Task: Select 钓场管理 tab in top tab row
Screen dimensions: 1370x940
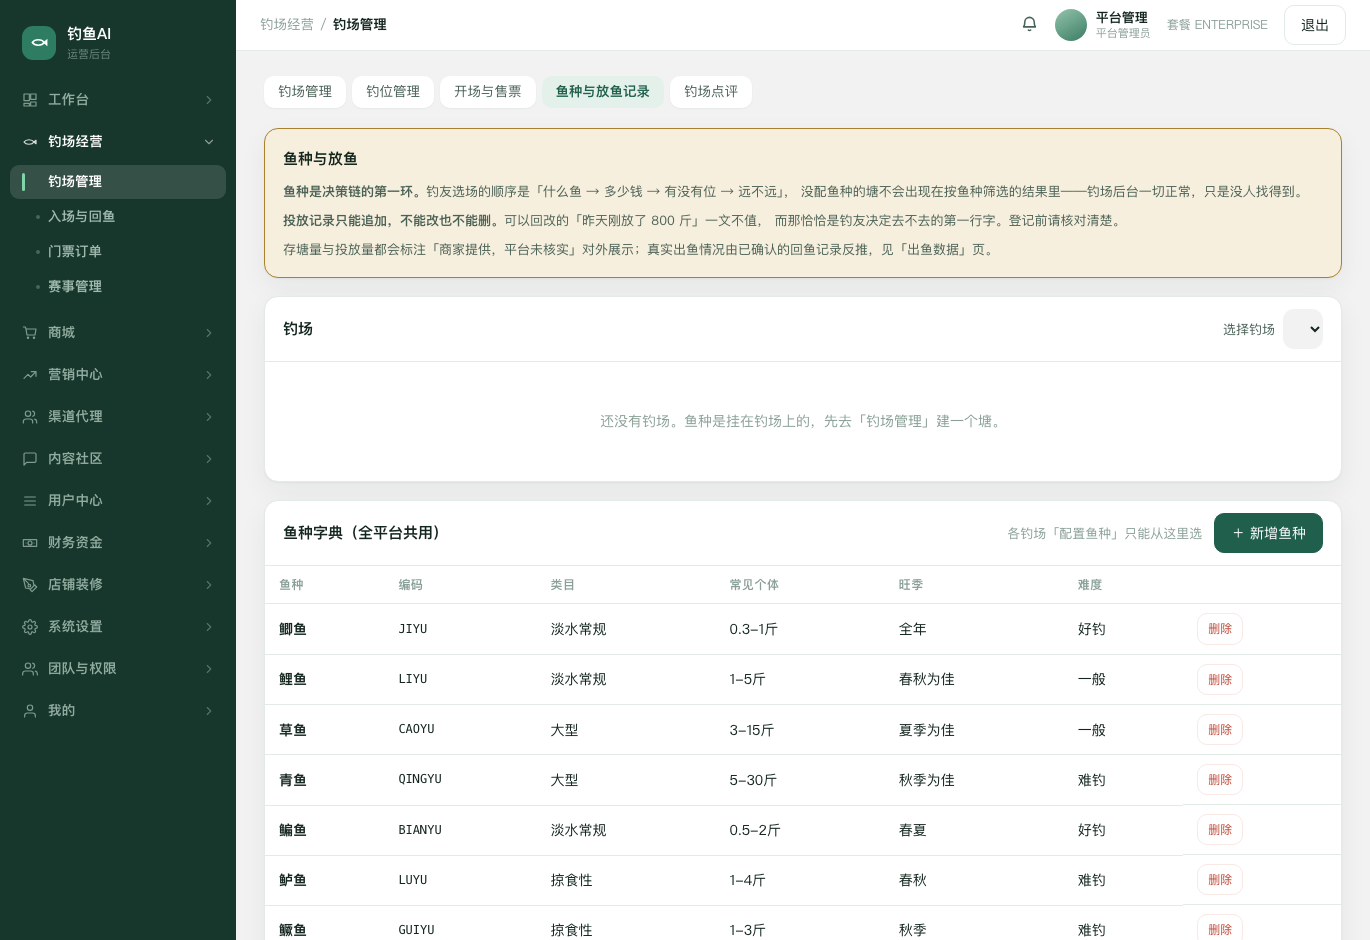Action: (x=305, y=92)
